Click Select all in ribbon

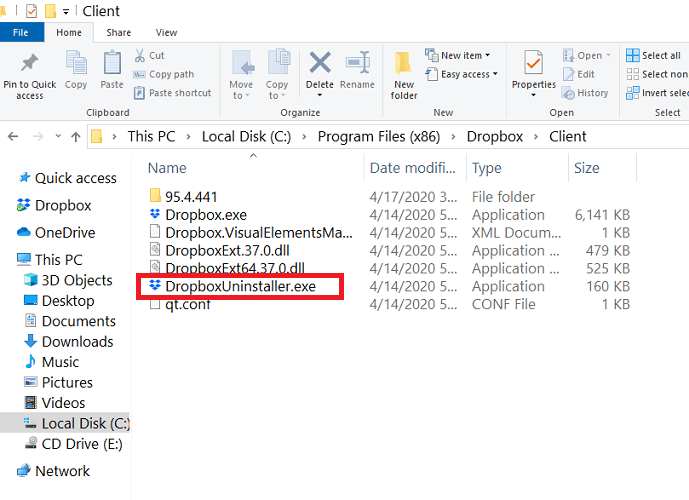(x=653, y=55)
